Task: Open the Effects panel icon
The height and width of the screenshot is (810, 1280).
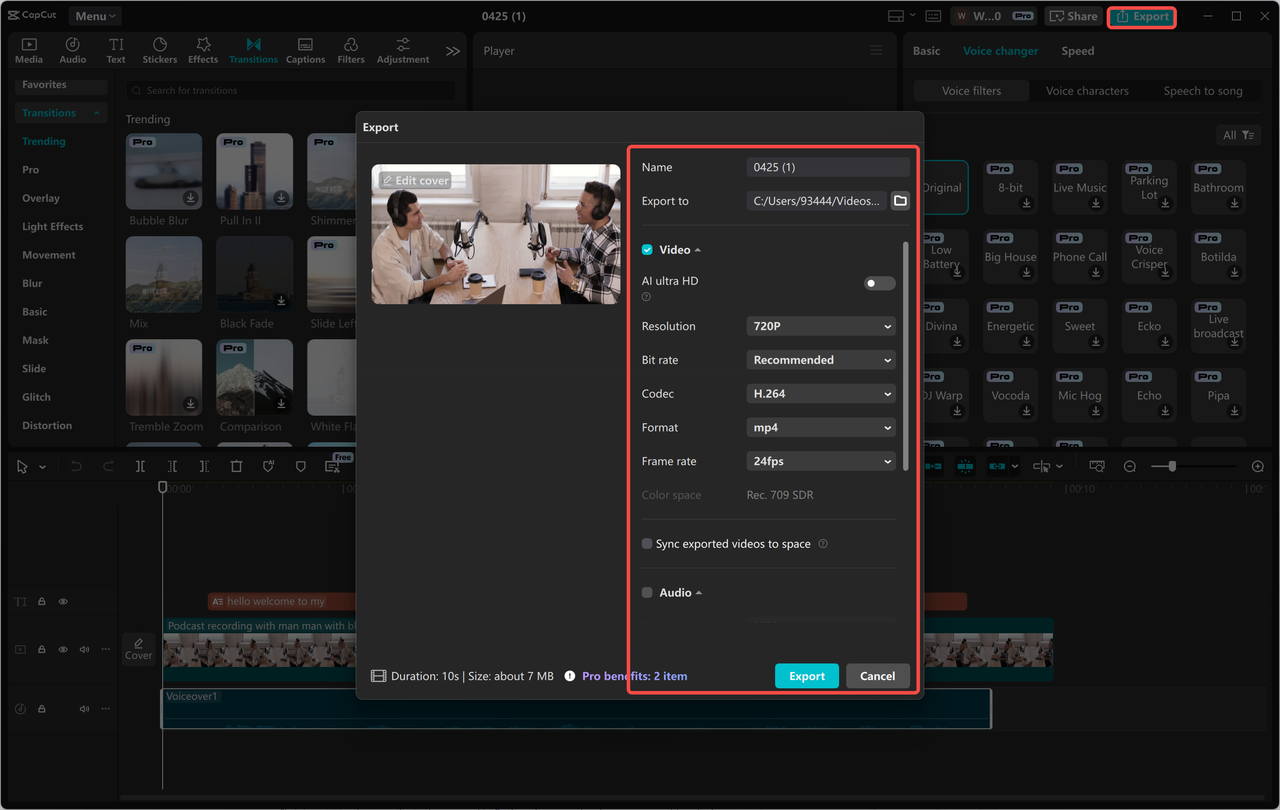Action: (x=203, y=50)
